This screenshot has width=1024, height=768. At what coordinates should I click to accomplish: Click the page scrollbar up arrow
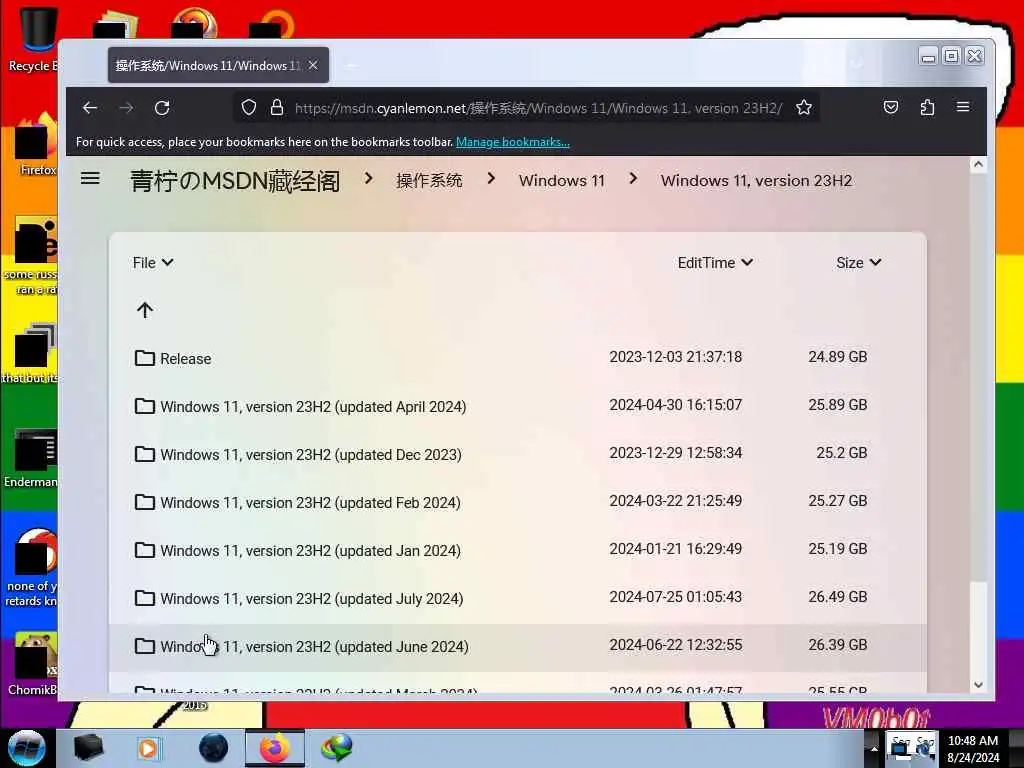[978, 165]
